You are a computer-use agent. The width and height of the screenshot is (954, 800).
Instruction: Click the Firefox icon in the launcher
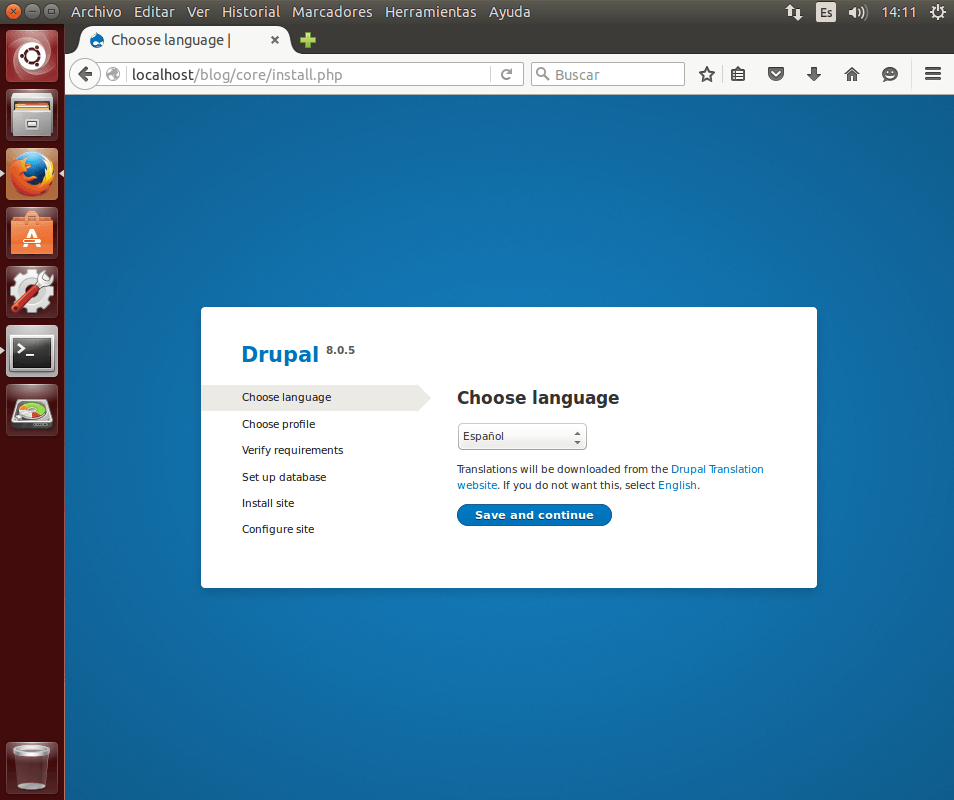[32, 175]
